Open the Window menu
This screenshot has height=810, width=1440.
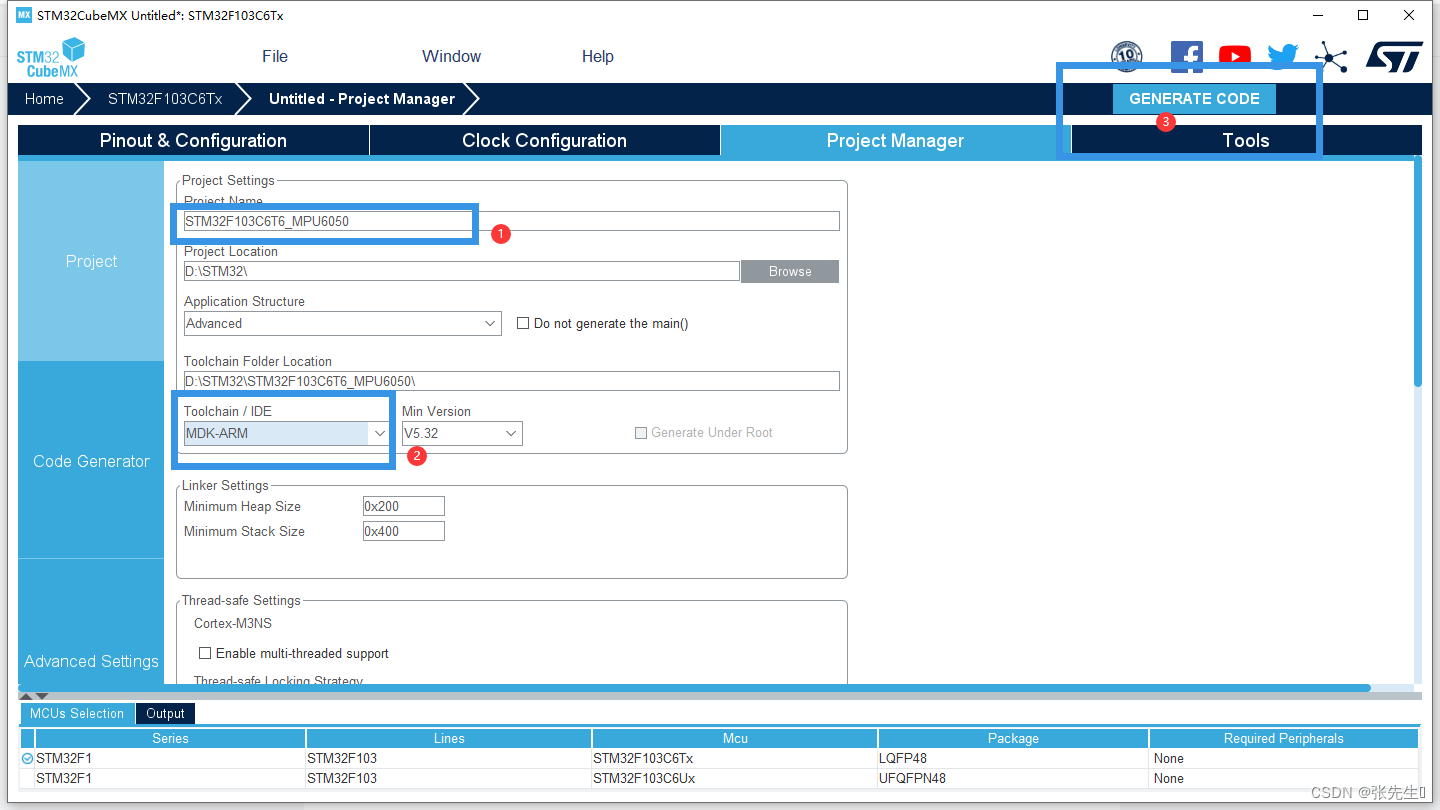tap(451, 56)
